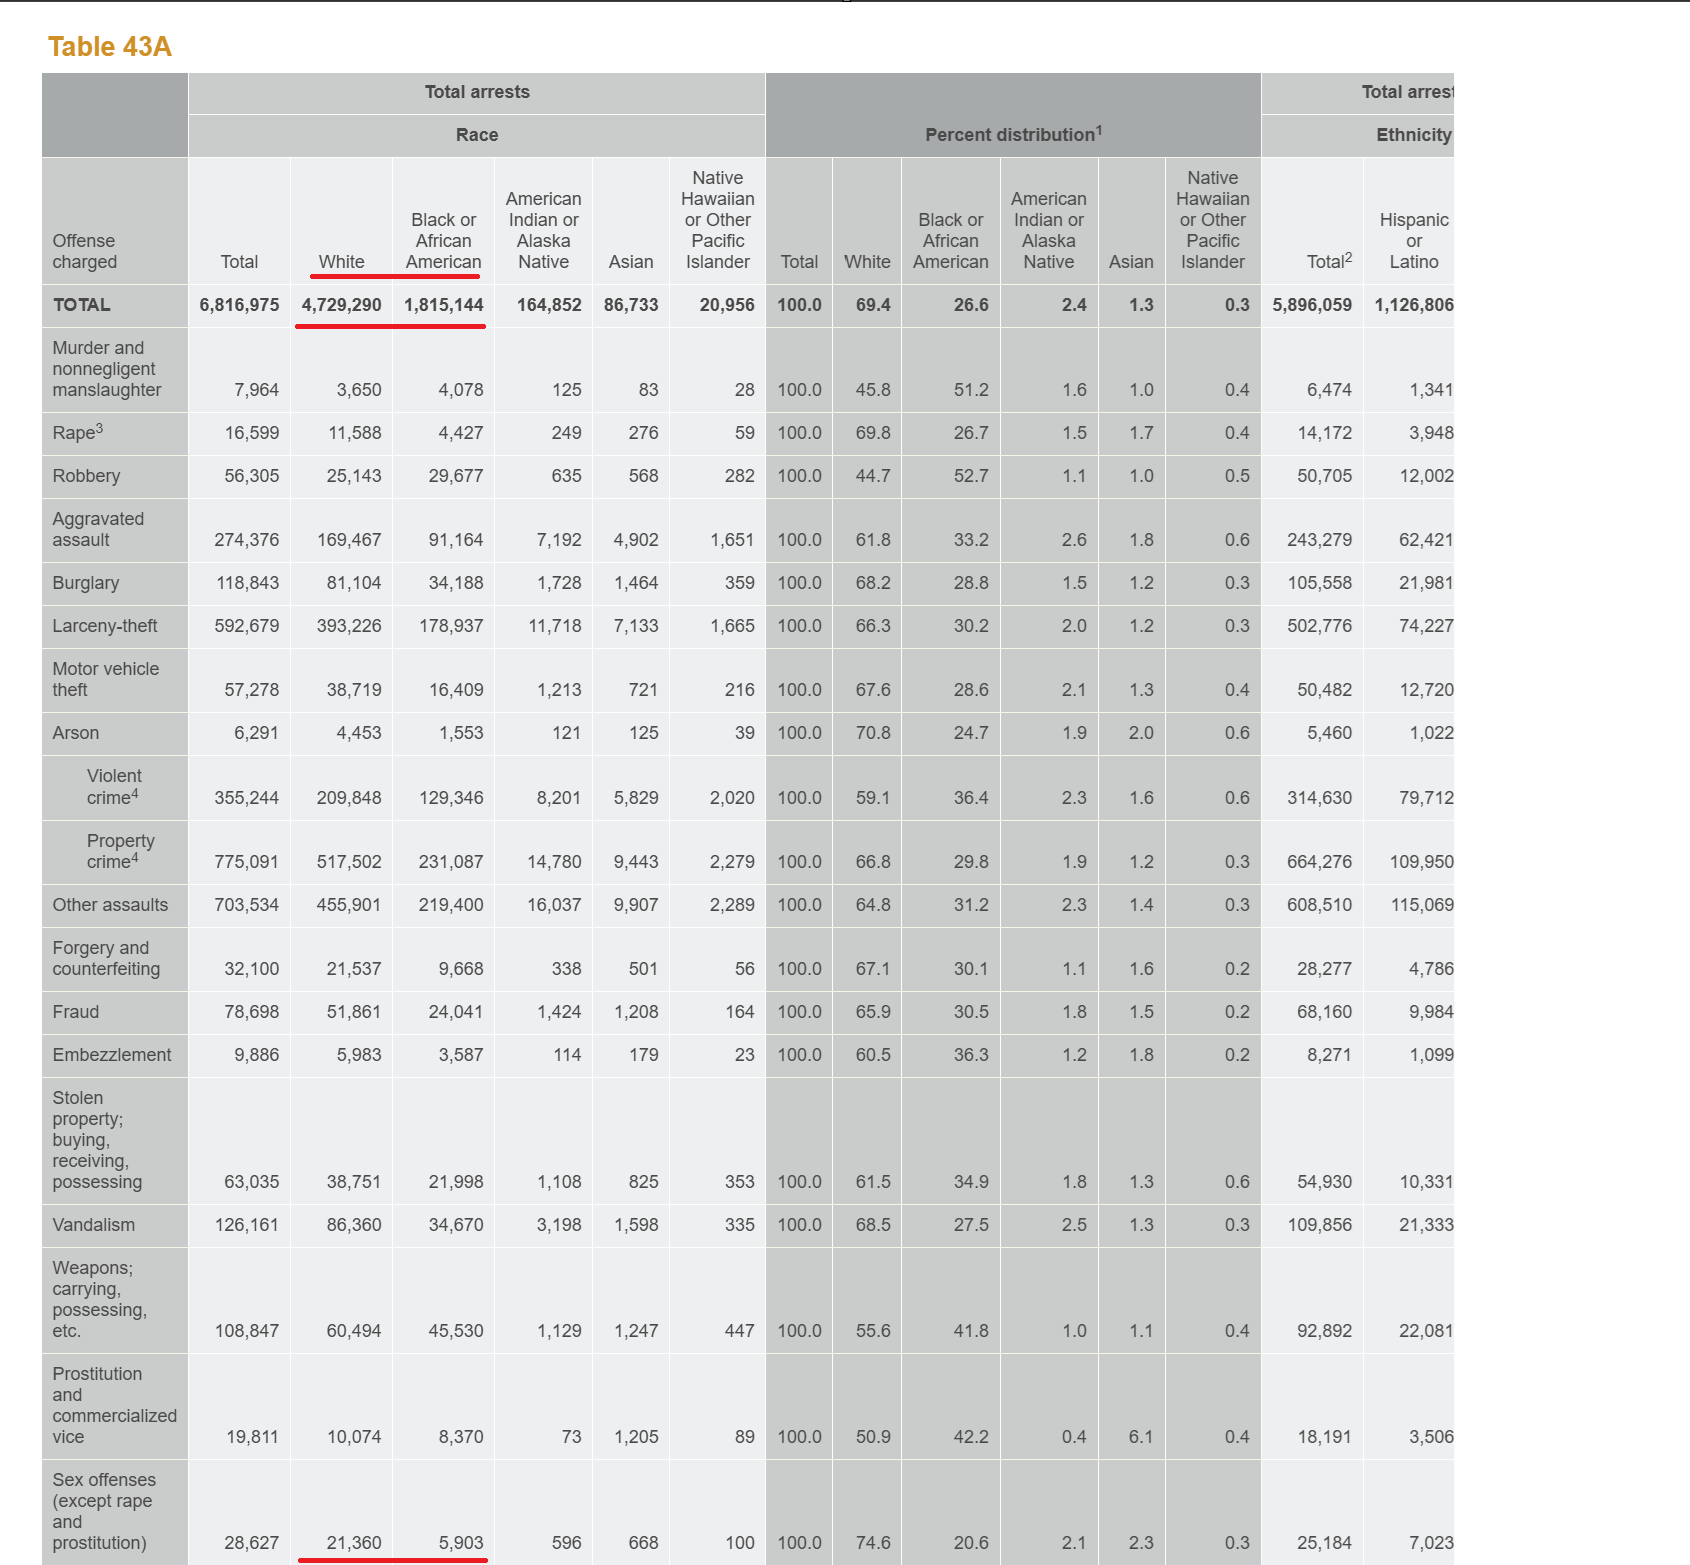Select Motor vehicle theft total 57,278
The width and height of the screenshot is (1690, 1565).
coord(251,690)
